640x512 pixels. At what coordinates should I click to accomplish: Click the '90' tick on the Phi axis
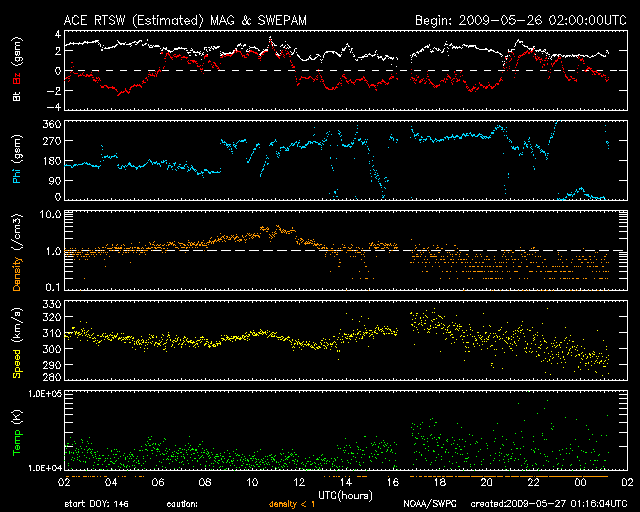[55, 180]
